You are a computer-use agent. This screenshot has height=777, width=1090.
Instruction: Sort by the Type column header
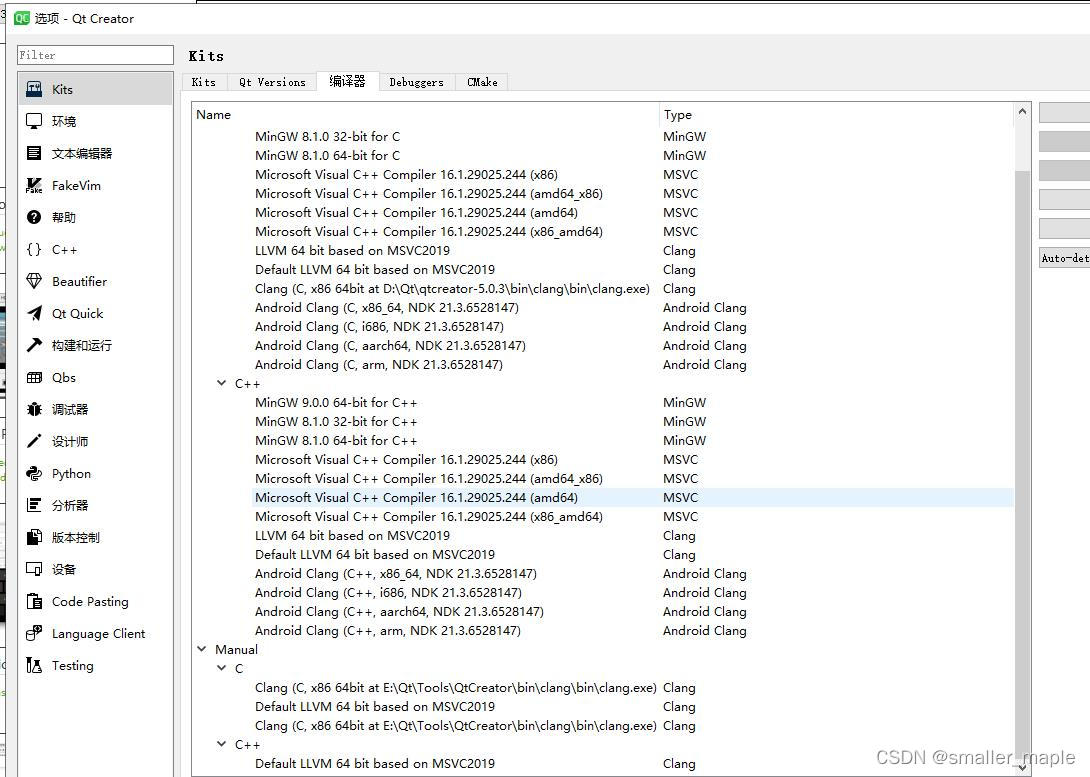tap(837, 115)
